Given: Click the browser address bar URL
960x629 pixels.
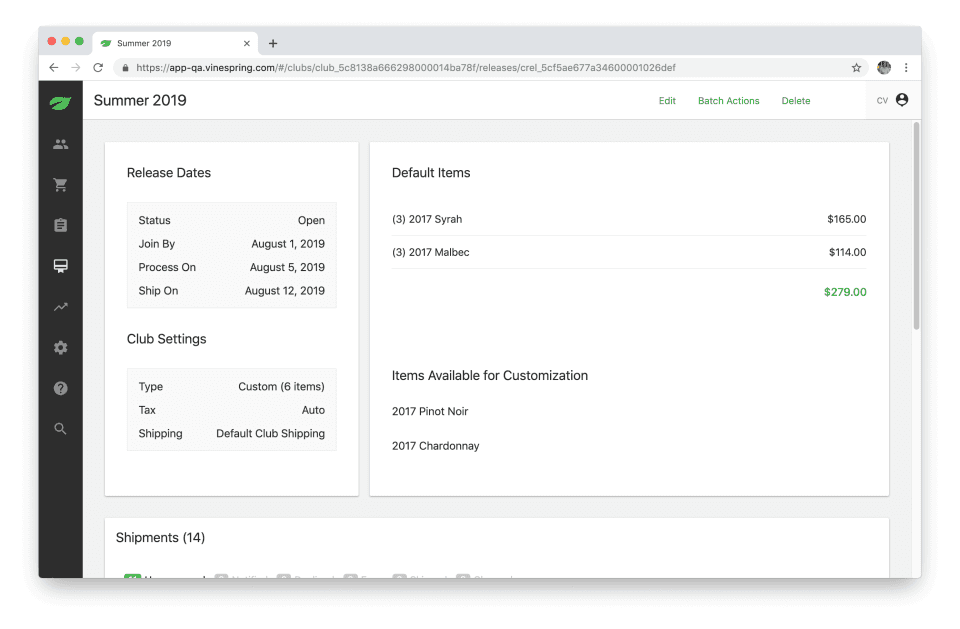Looking at the screenshot, I should pos(405,68).
